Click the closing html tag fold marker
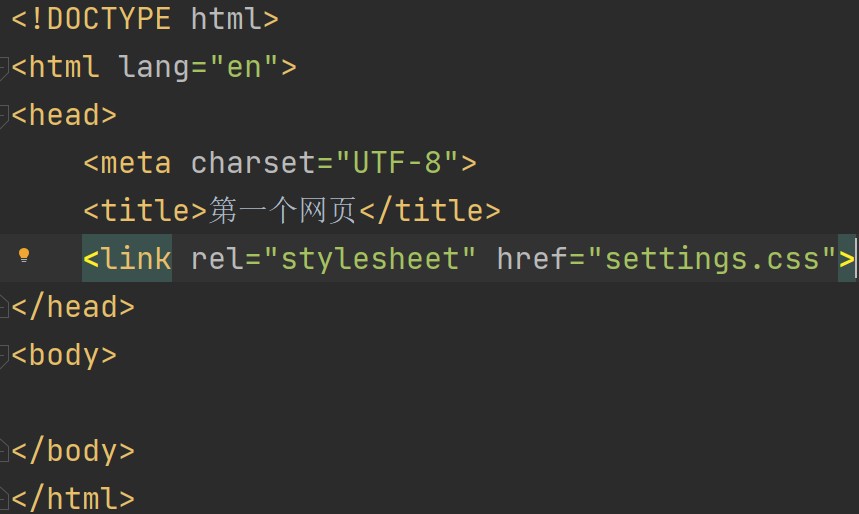Screen dimensions: 859x514 coord(3,499)
